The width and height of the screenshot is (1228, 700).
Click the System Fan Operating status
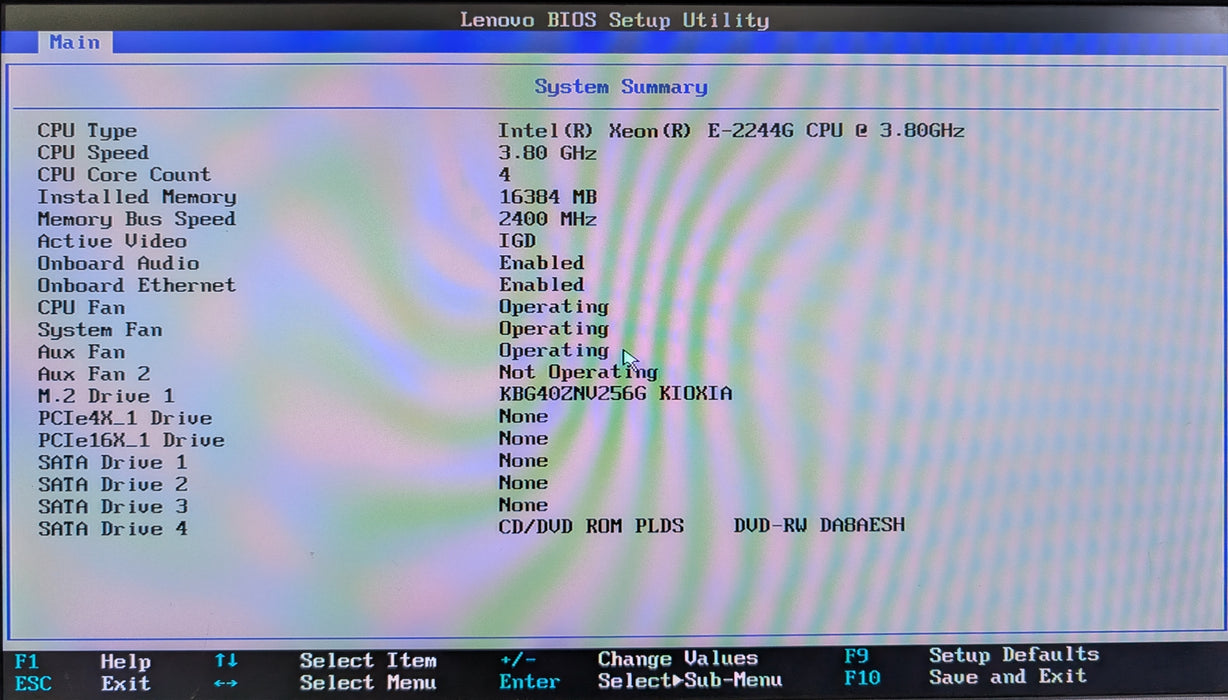(553, 329)
